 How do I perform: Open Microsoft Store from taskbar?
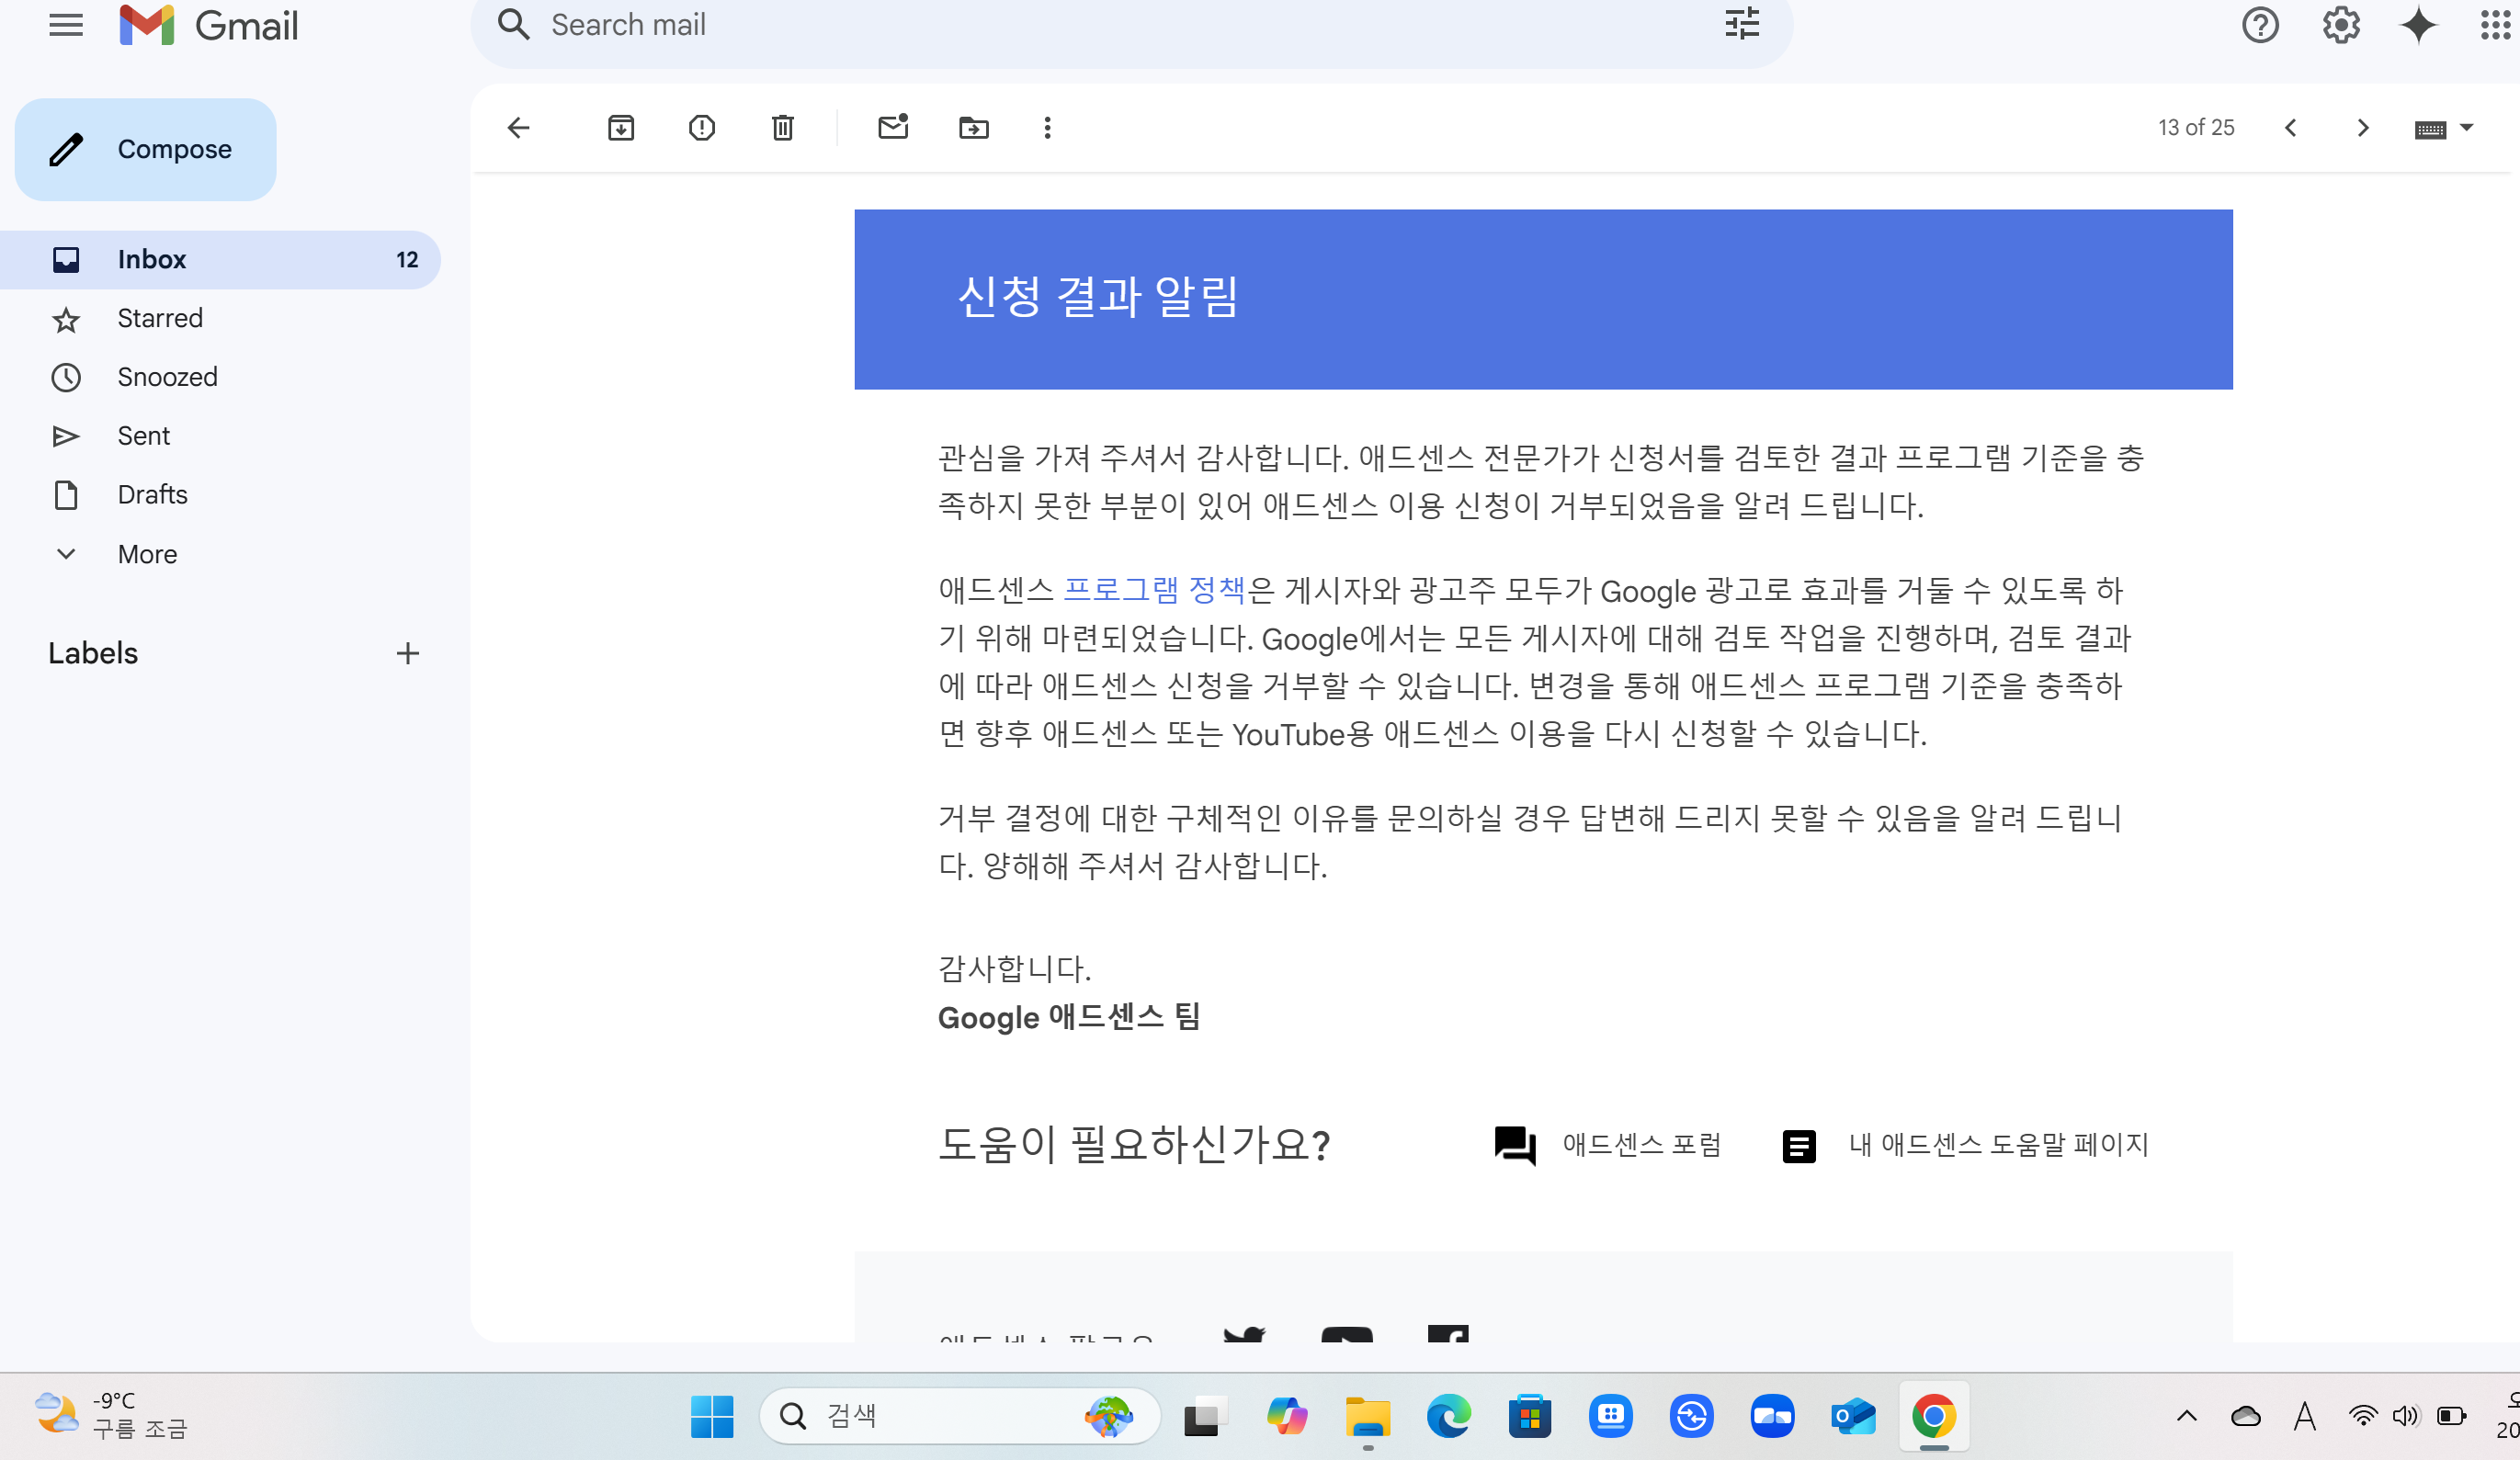click(1530, 1417)
